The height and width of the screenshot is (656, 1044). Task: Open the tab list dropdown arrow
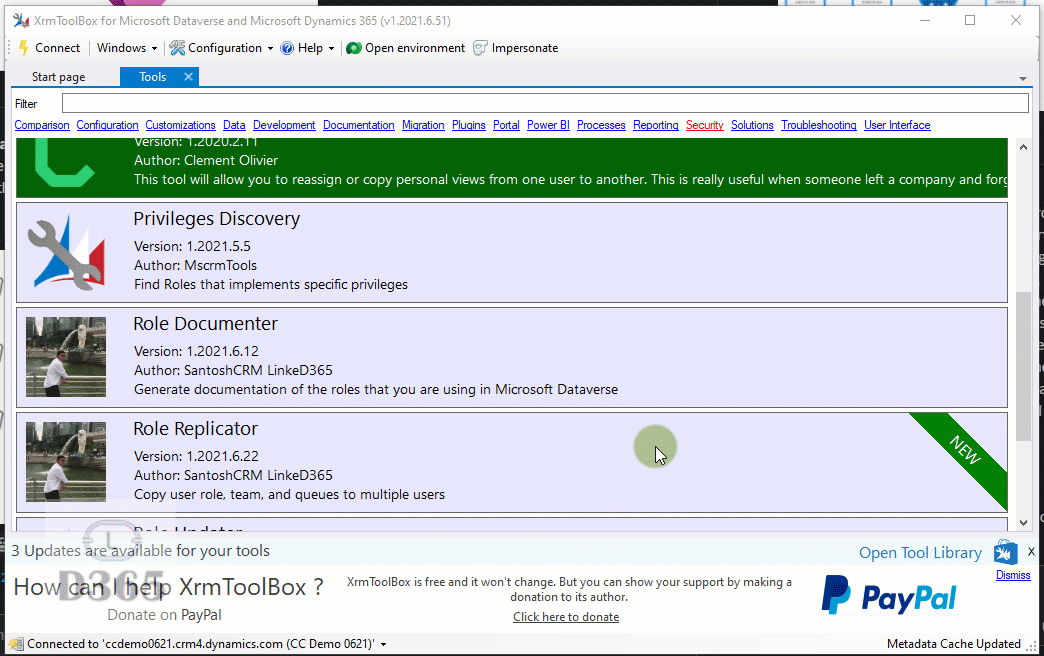(1023, 79)
